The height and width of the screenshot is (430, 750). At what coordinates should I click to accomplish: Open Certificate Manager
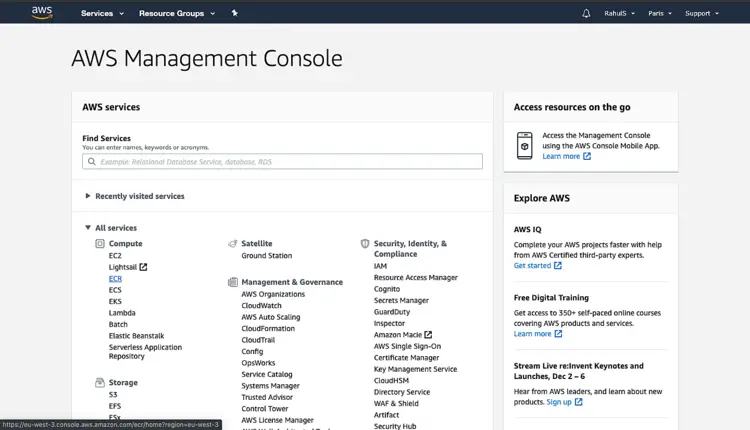pos(407,358)
